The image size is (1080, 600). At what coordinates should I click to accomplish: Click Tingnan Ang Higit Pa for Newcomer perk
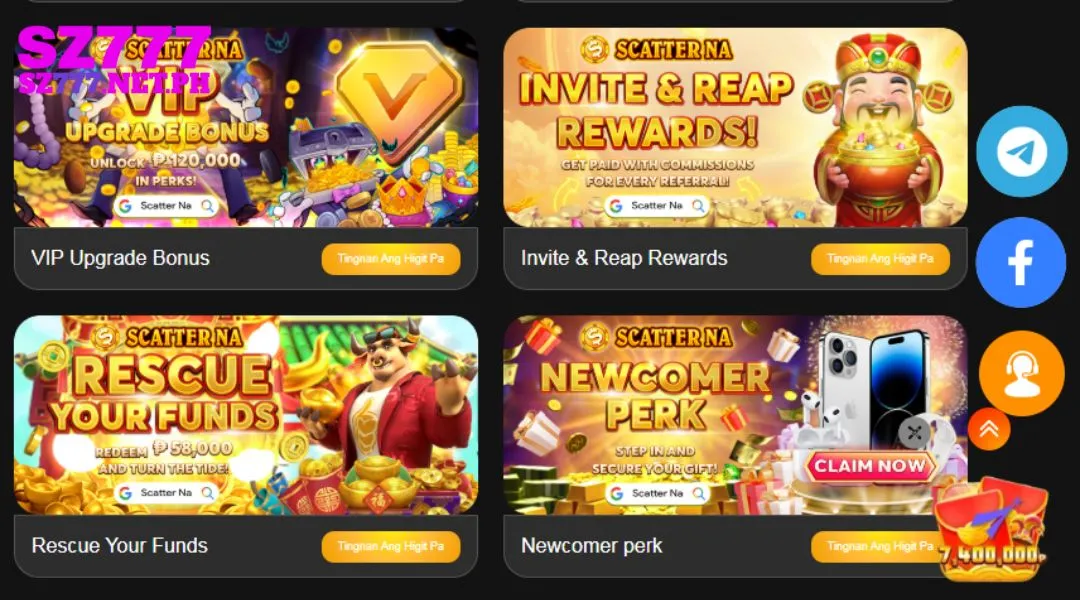pyautogui.click(x=873, y=546)
